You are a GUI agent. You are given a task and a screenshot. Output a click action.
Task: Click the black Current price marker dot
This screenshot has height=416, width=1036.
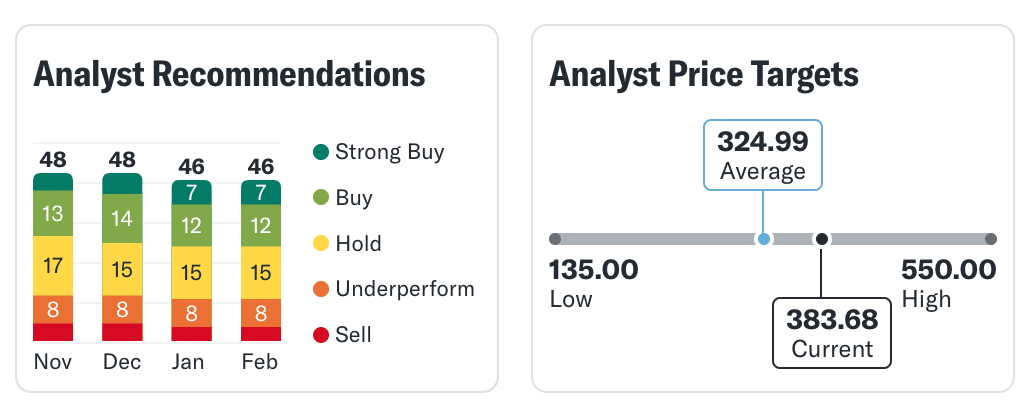point(821,239)
